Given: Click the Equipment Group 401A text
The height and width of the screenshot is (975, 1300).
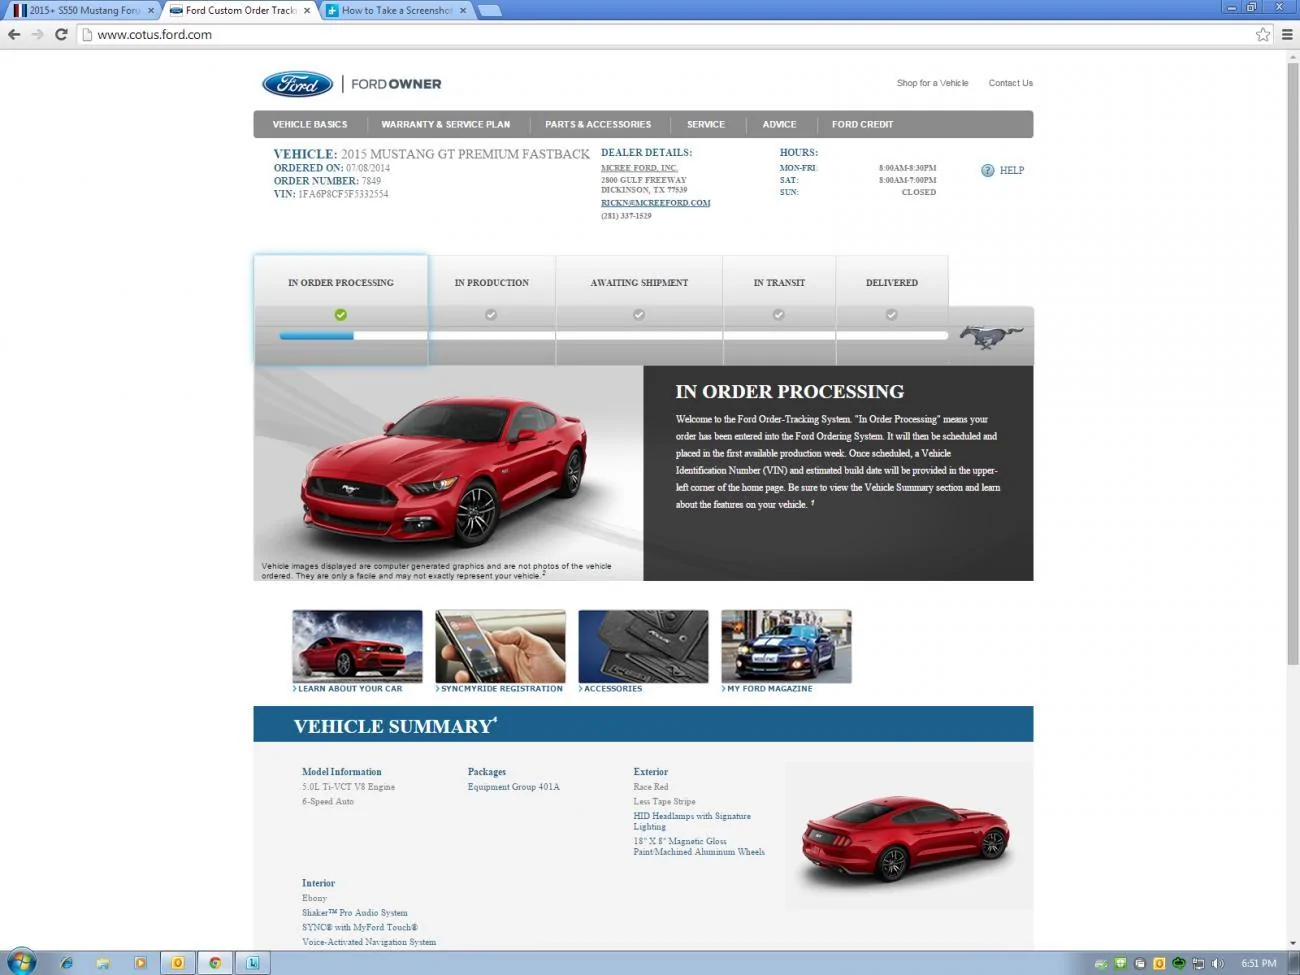Looking at the screenshot, I should [514, 787].
